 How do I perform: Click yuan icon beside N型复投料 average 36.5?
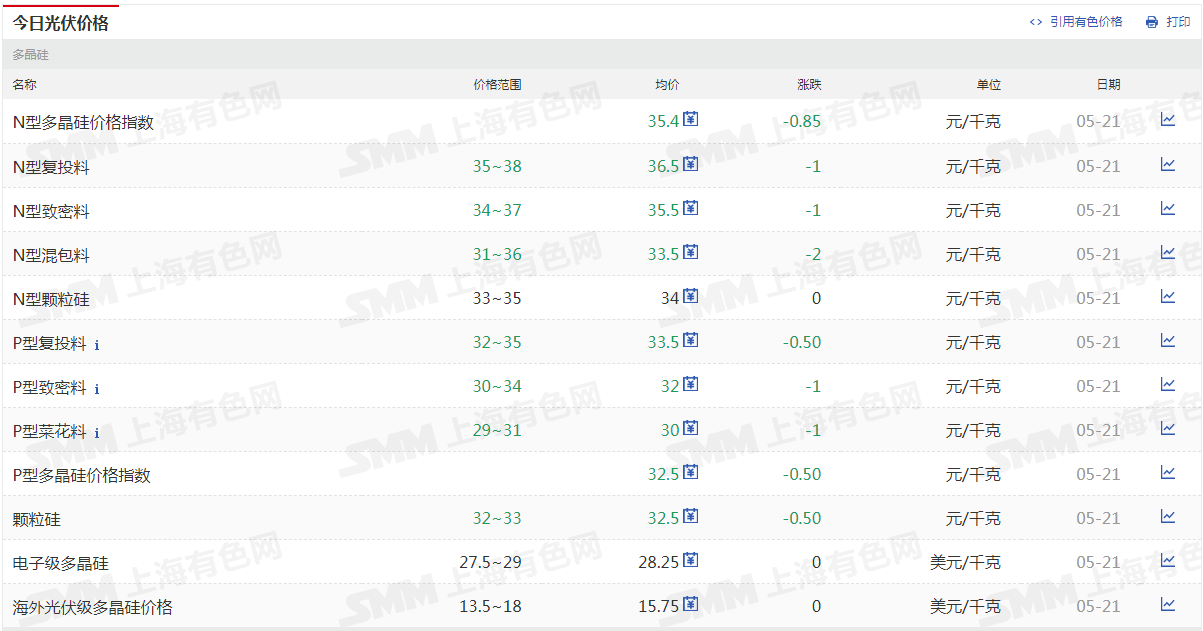(x=690, y=164)
